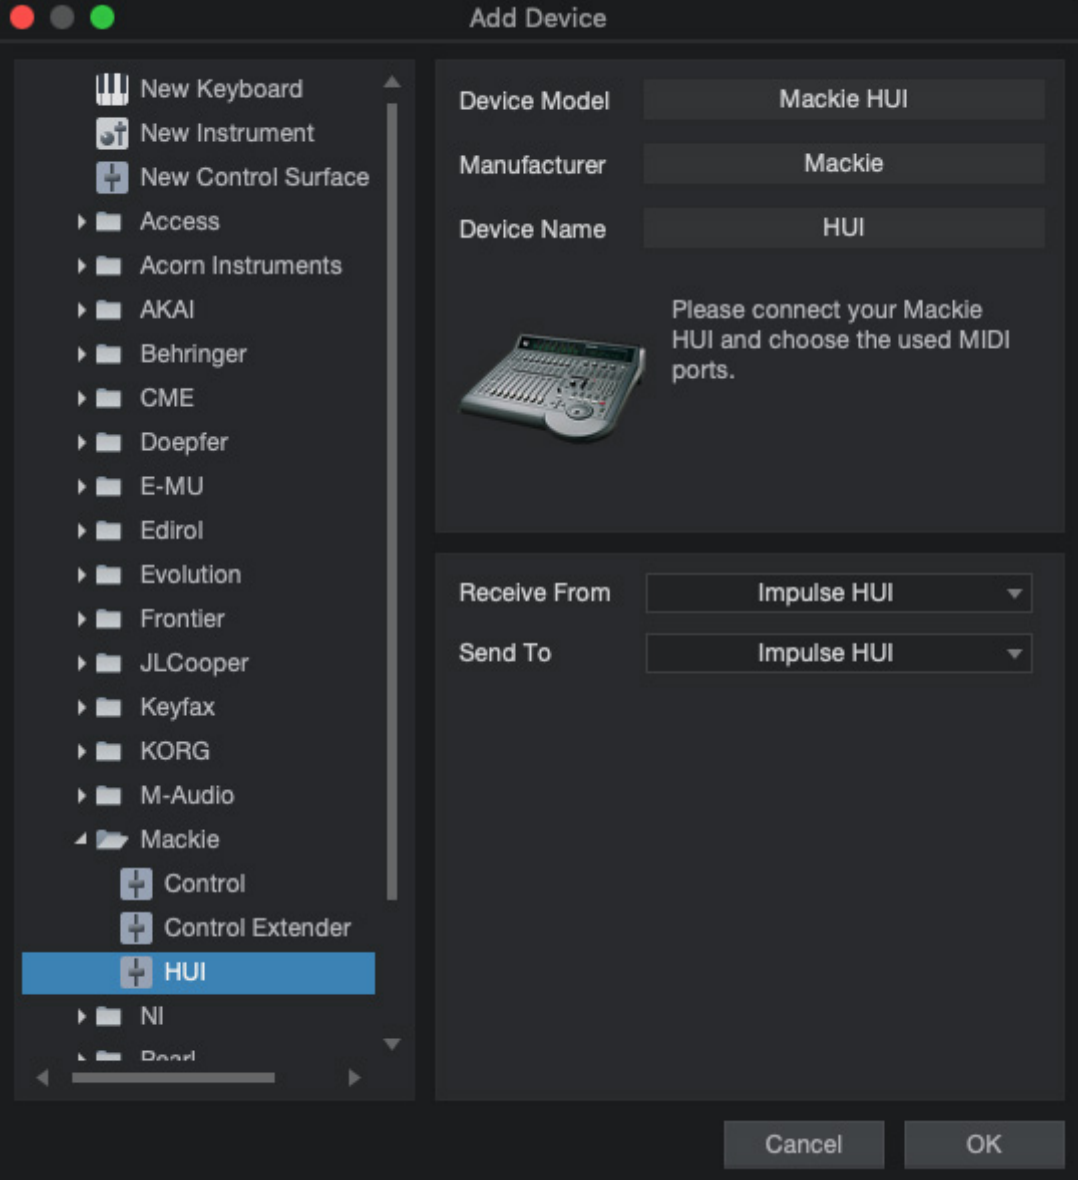The image size is (1078, 1180).
Task: Click the scroll up arrow
Action: 391,81
